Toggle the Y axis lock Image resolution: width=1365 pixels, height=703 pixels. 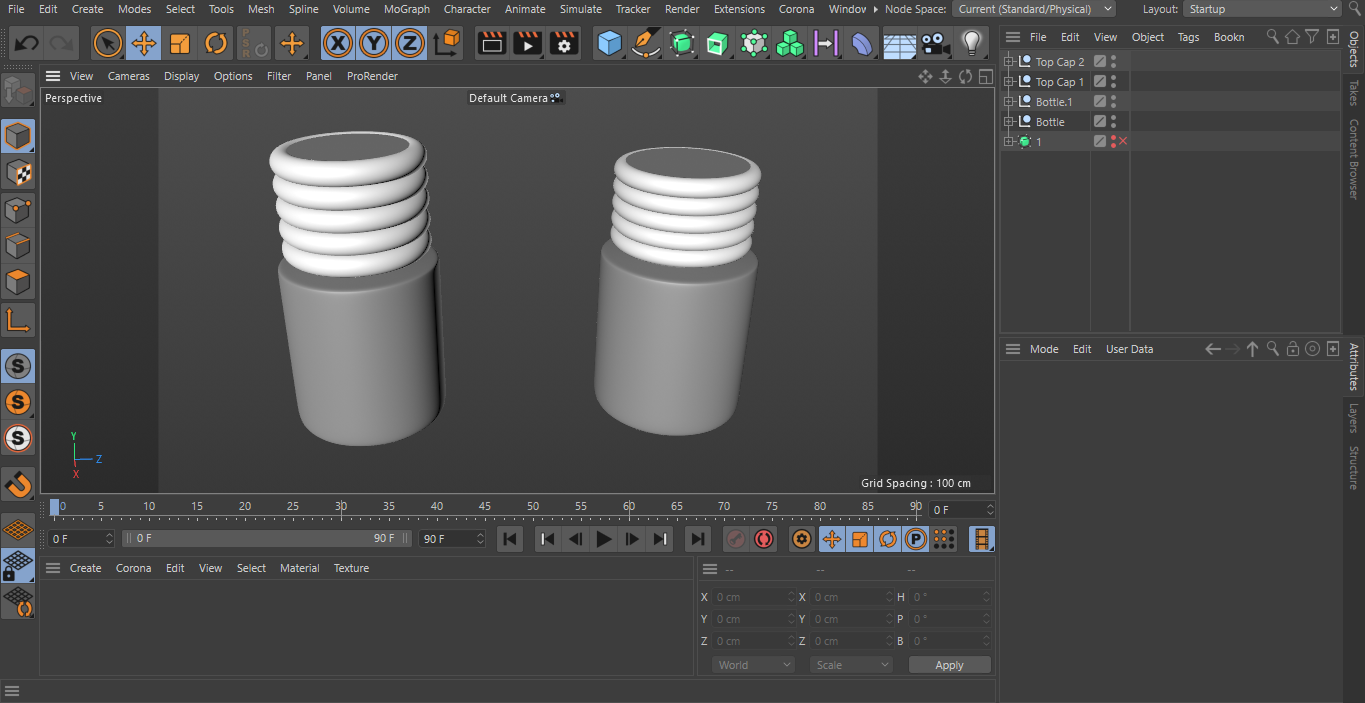pyautogui.click(x=374, y=44)
